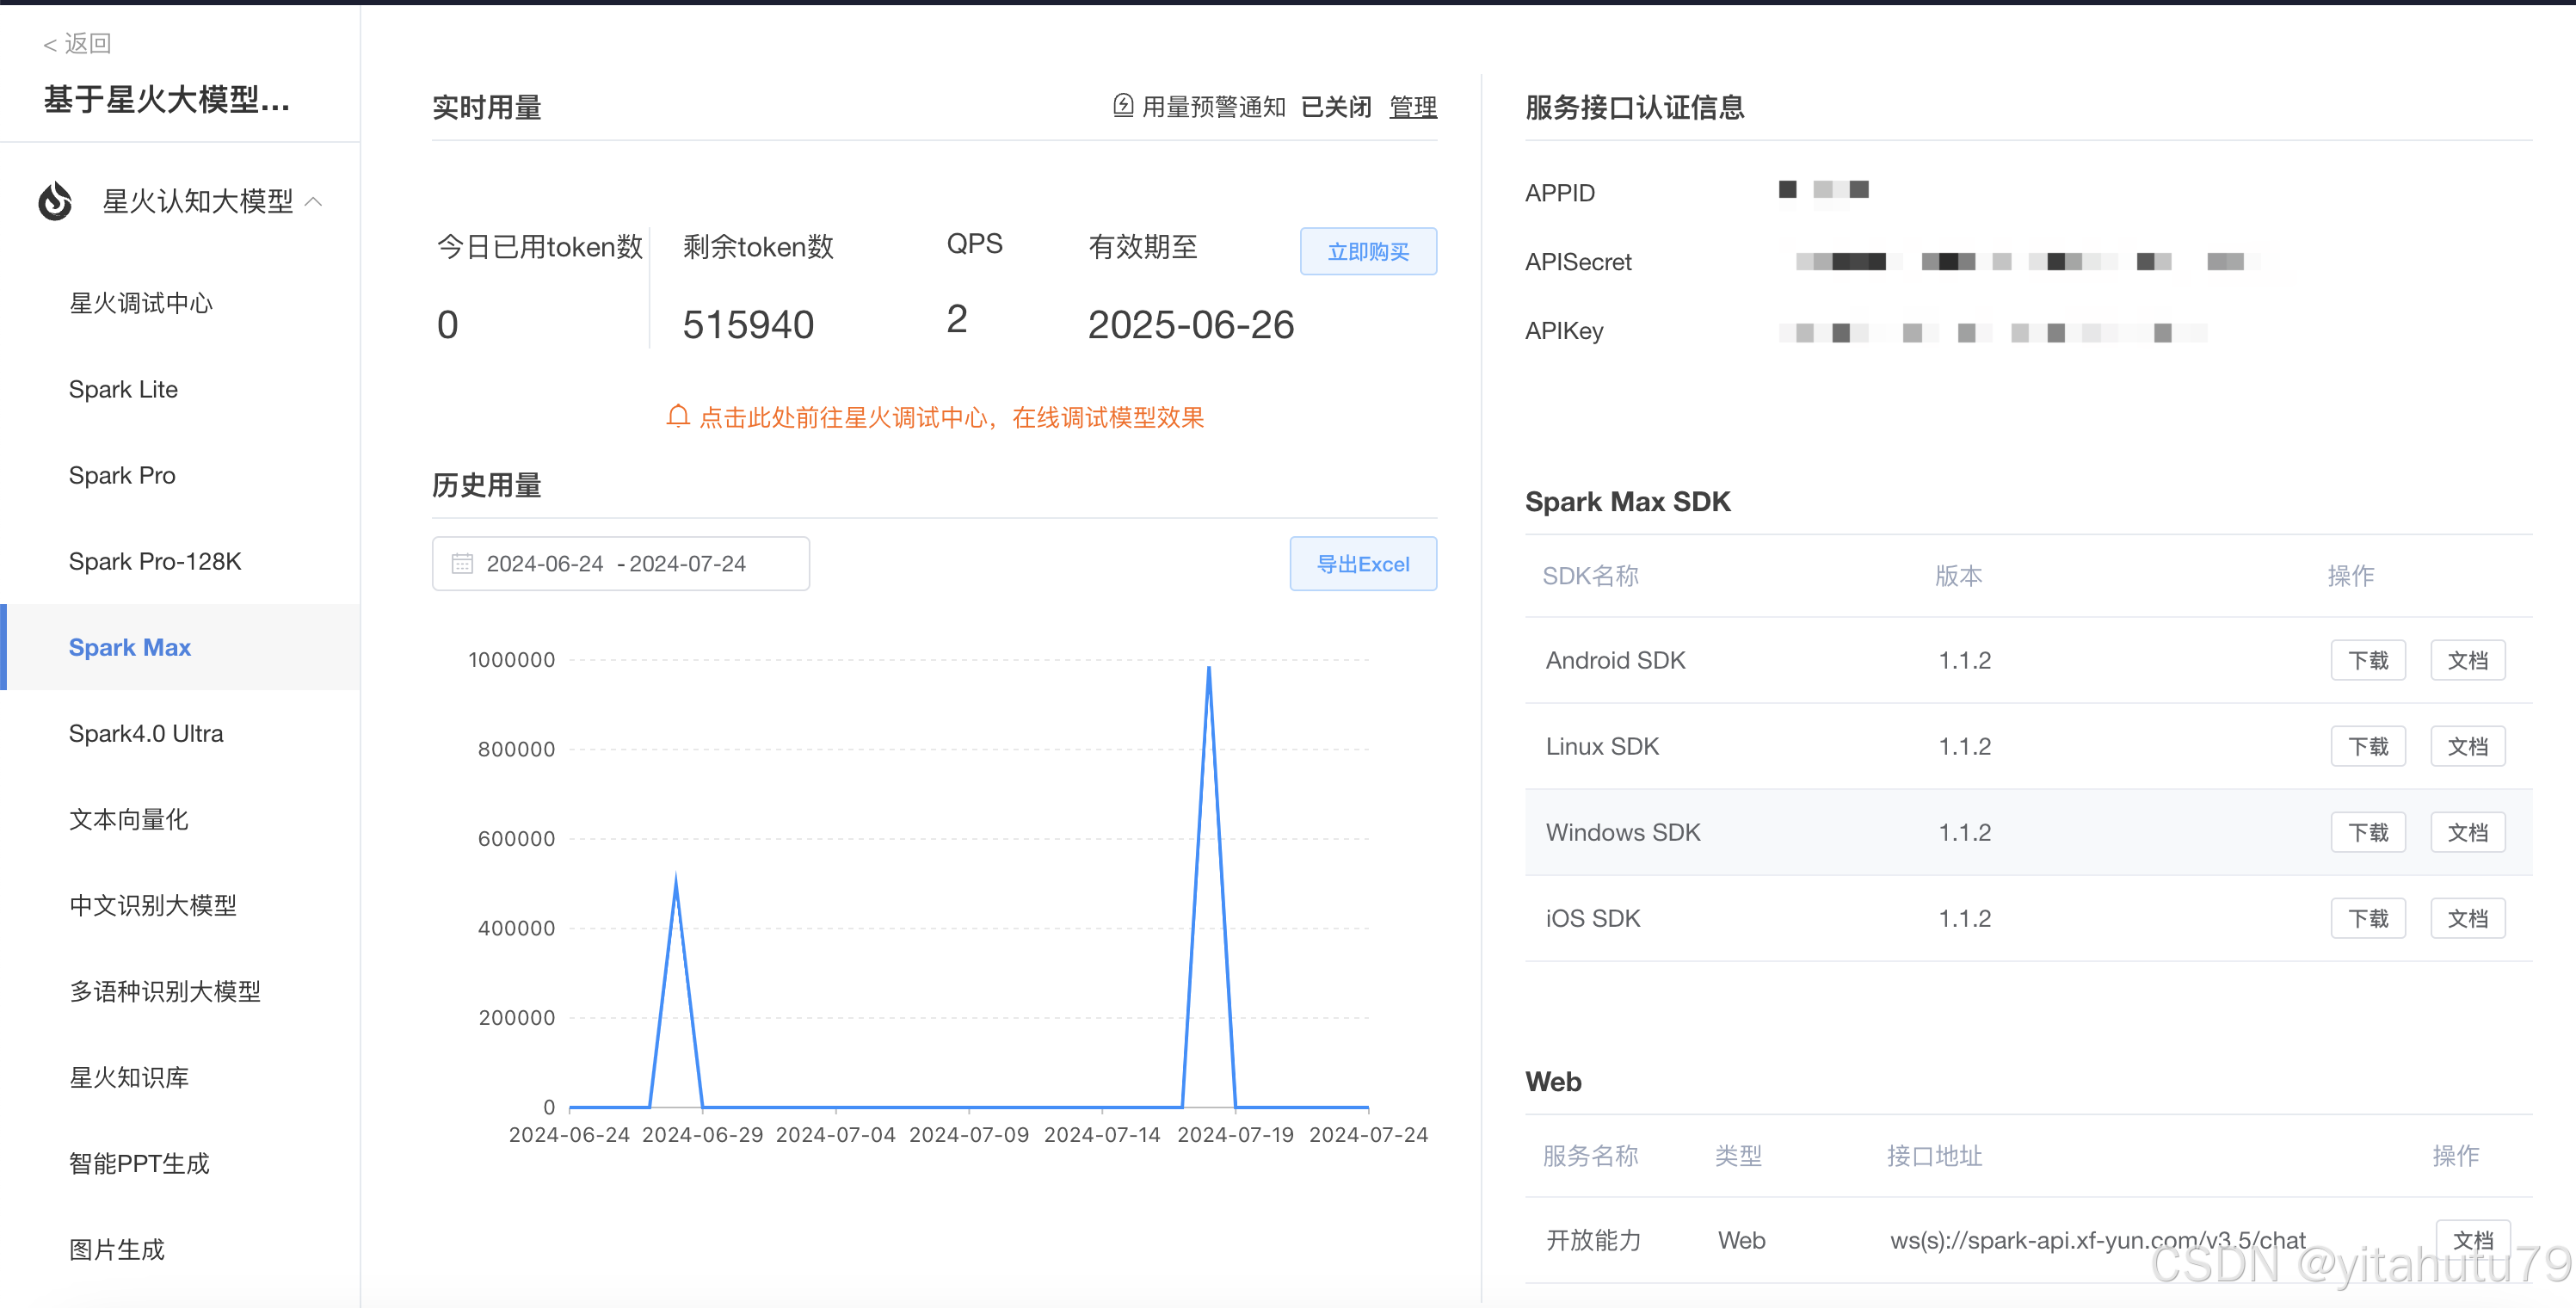Select Spark Pro-128K in the sidebar
Screen dimensions: 2576x1308
(x=155, y=561)
